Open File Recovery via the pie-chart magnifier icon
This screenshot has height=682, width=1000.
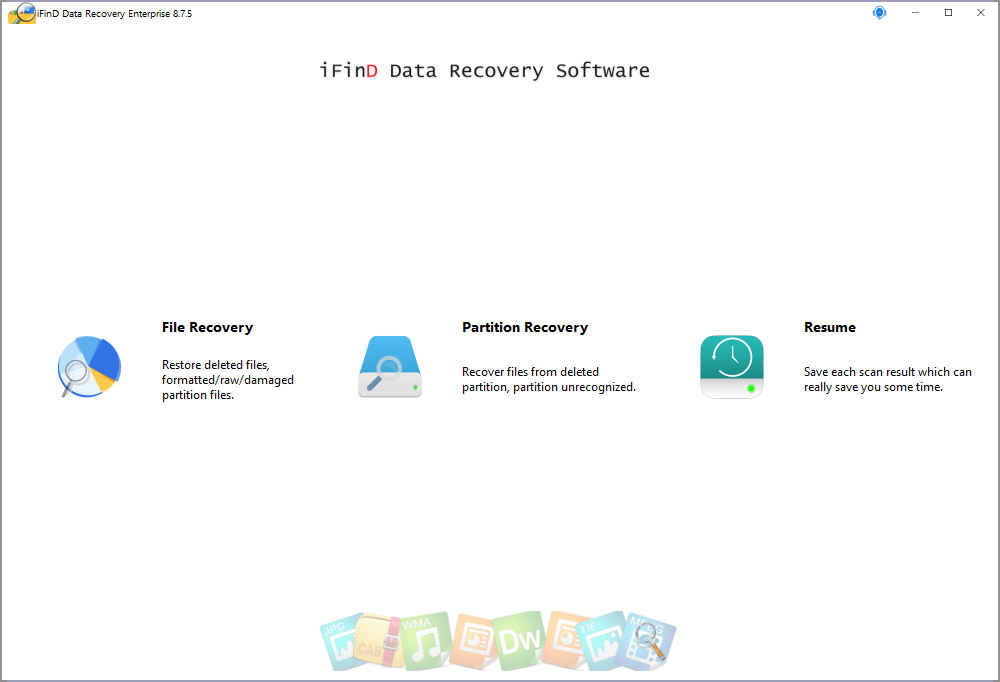[x=89, y=367]
